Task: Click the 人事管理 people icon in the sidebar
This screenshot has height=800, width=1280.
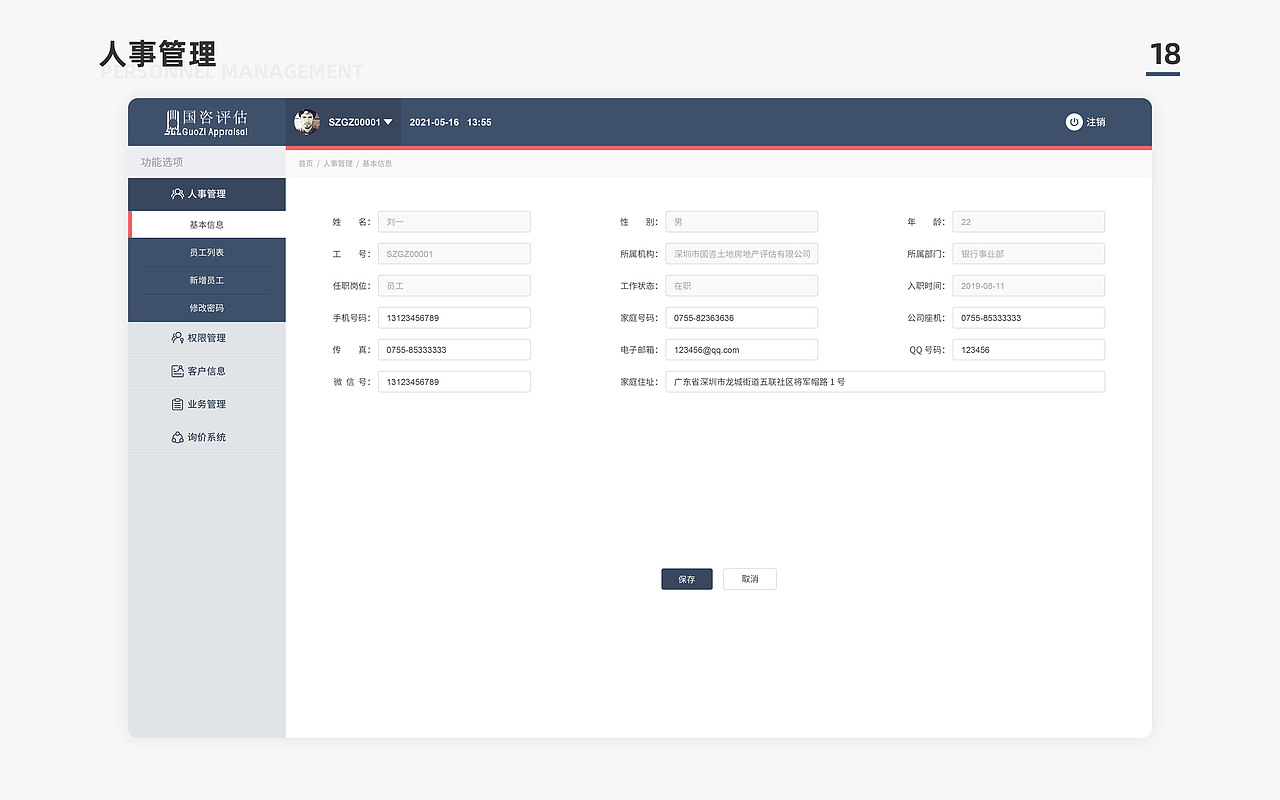Action: click(x=177, y=194)
